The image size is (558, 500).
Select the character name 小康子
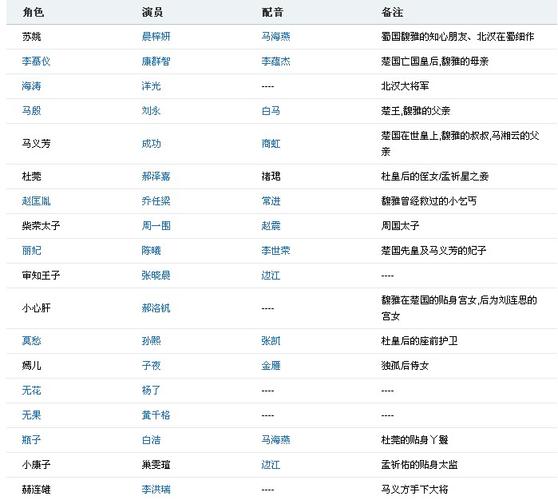[x=36, y=464]
